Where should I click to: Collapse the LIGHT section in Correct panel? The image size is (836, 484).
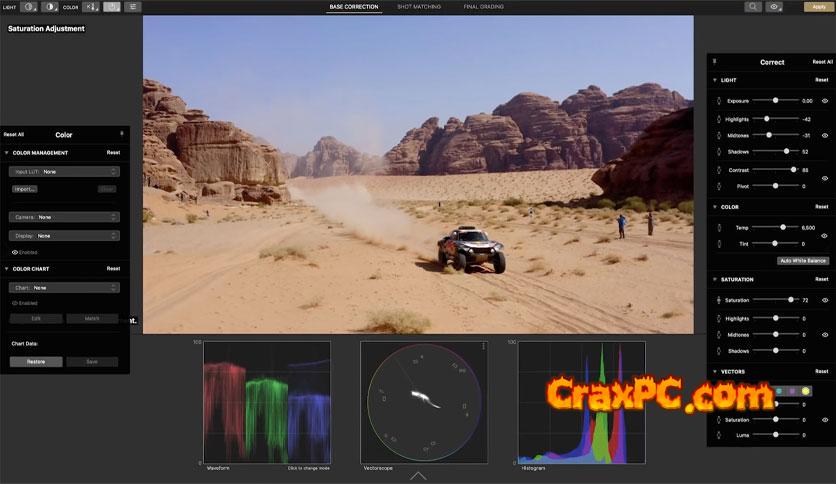point(715,80)
